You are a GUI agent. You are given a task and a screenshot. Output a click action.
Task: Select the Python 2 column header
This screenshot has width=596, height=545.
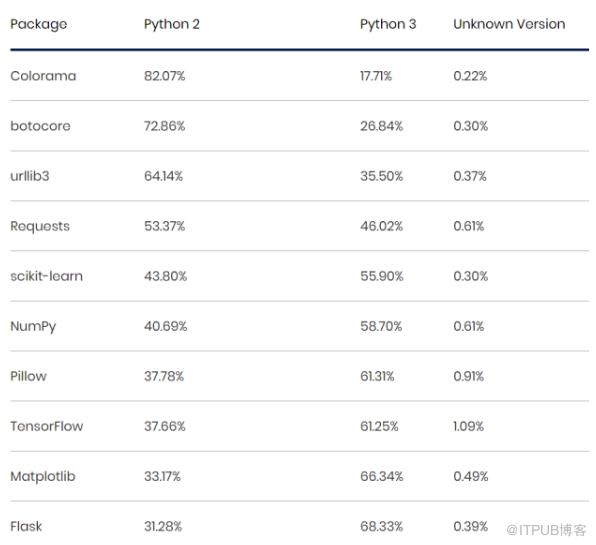pos(171,24)
